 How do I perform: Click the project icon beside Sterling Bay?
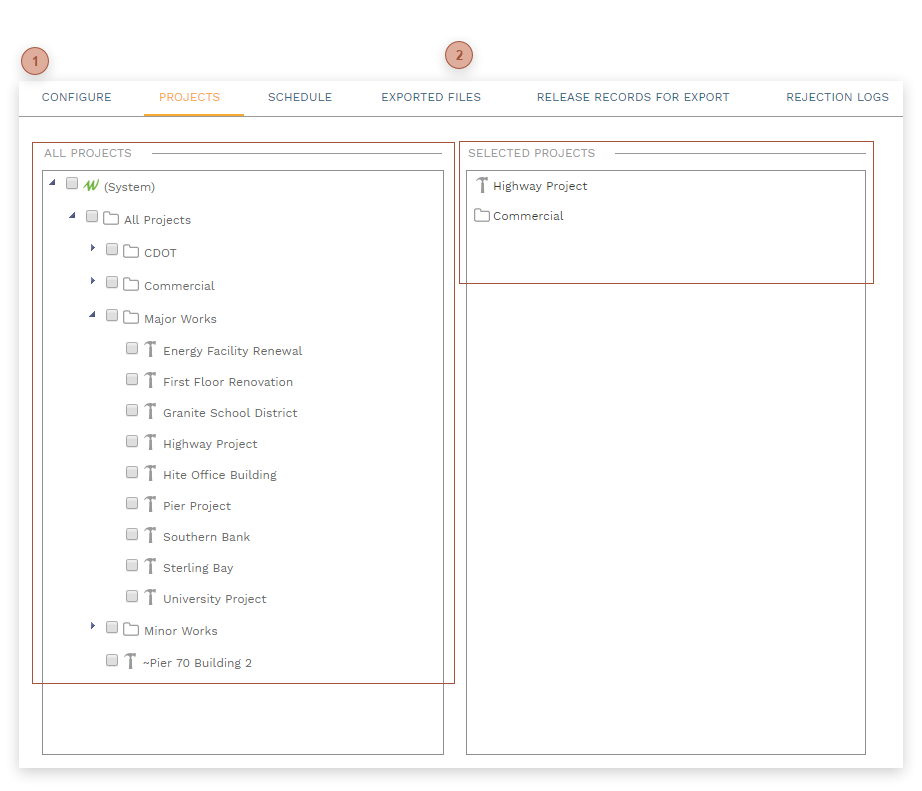[150, 567]
